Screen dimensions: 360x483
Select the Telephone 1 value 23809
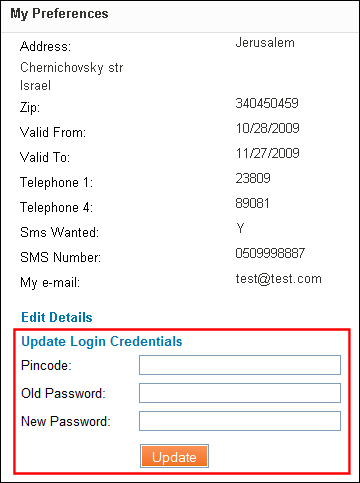point(253,178)
